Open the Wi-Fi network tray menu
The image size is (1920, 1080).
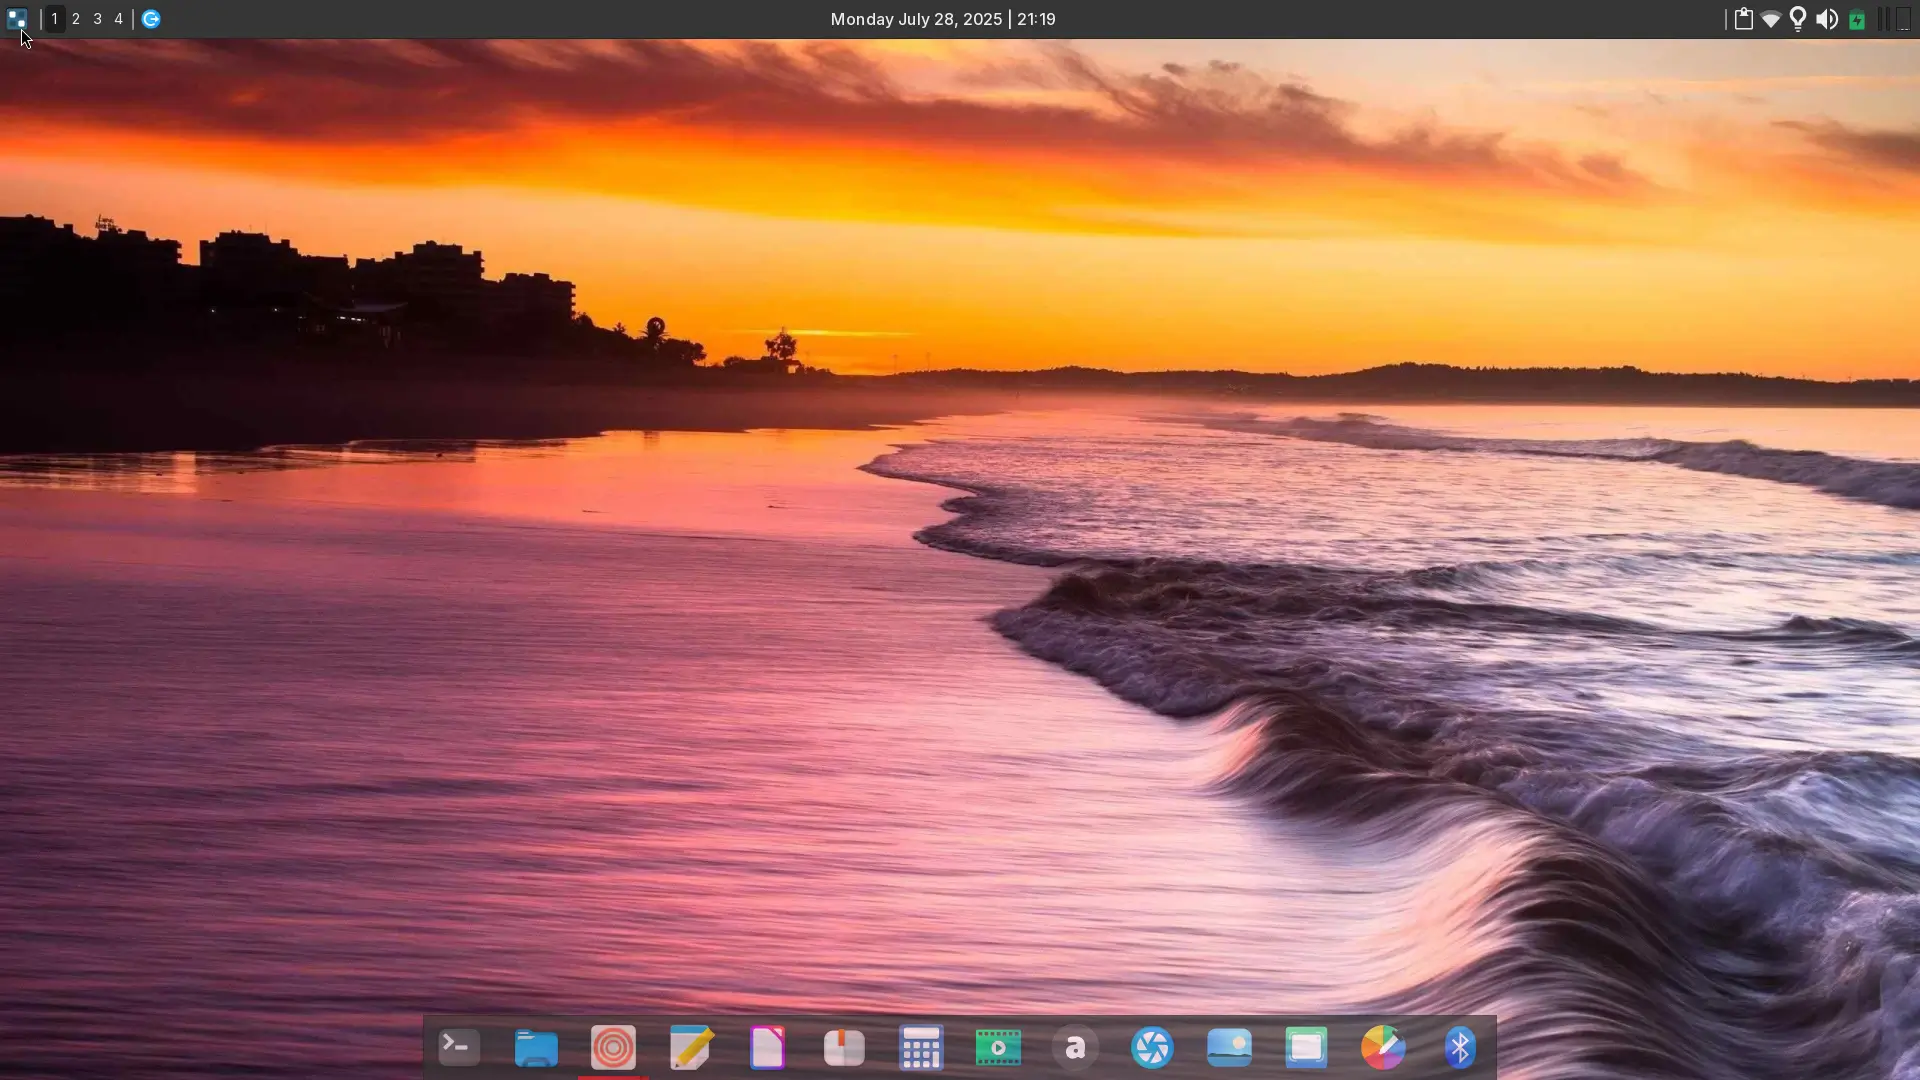tap(1770, 19)
